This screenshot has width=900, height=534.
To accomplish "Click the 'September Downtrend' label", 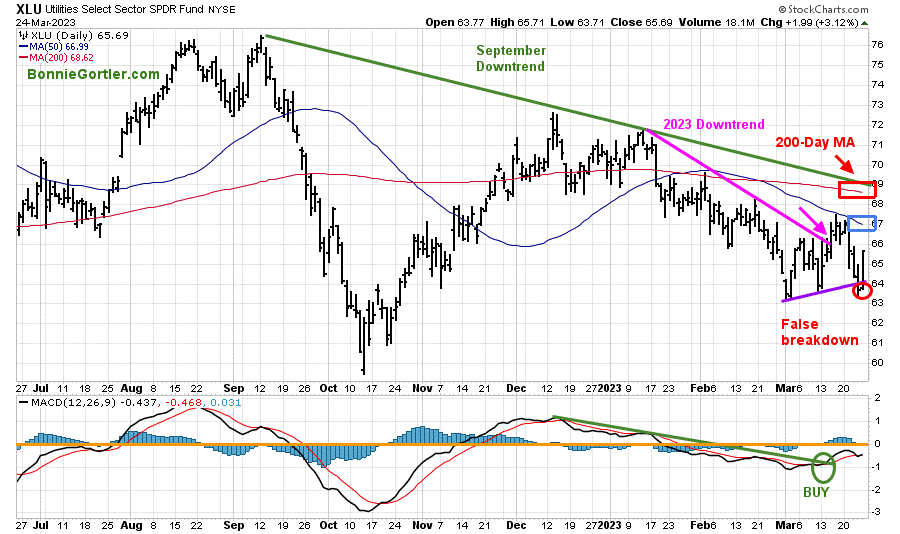I will [x=510, y=59].
